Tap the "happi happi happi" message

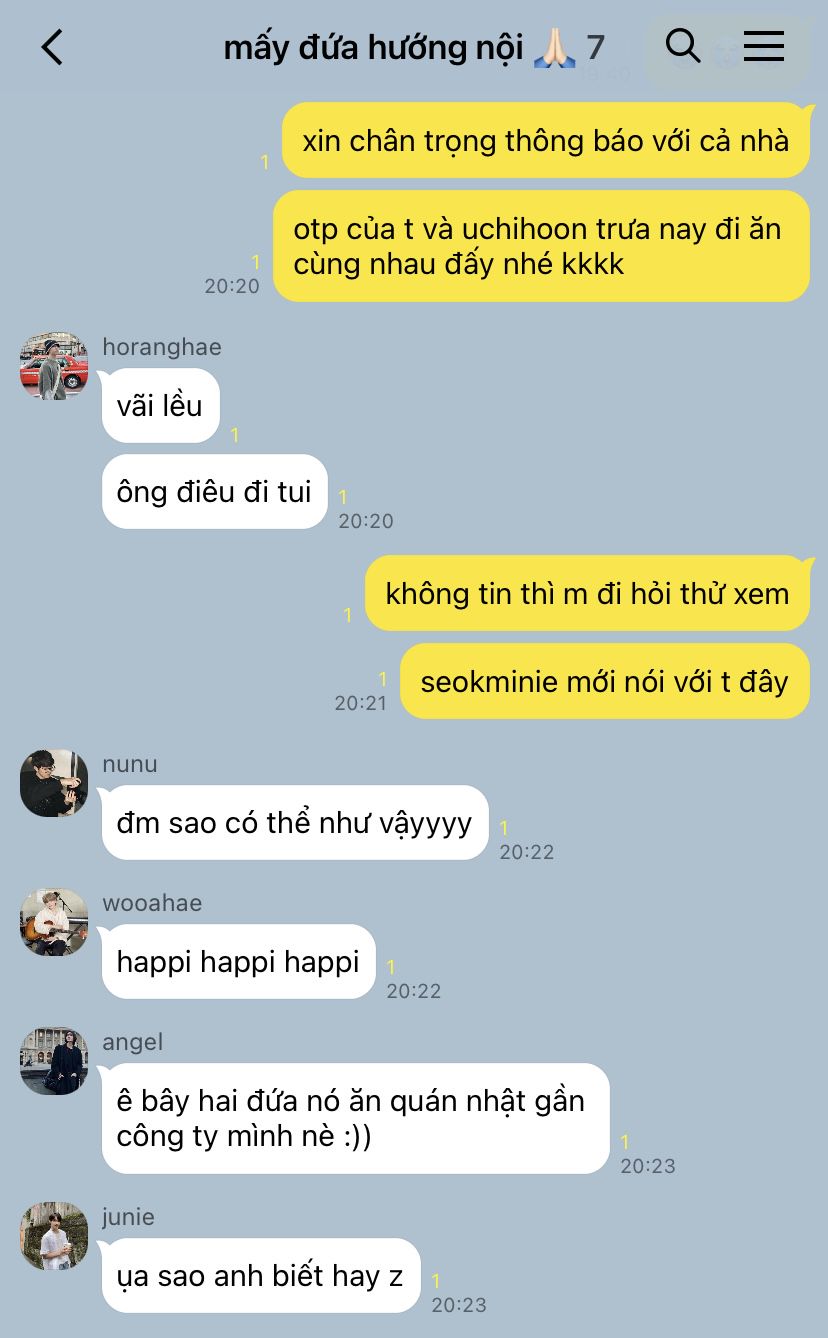point(238,961)
